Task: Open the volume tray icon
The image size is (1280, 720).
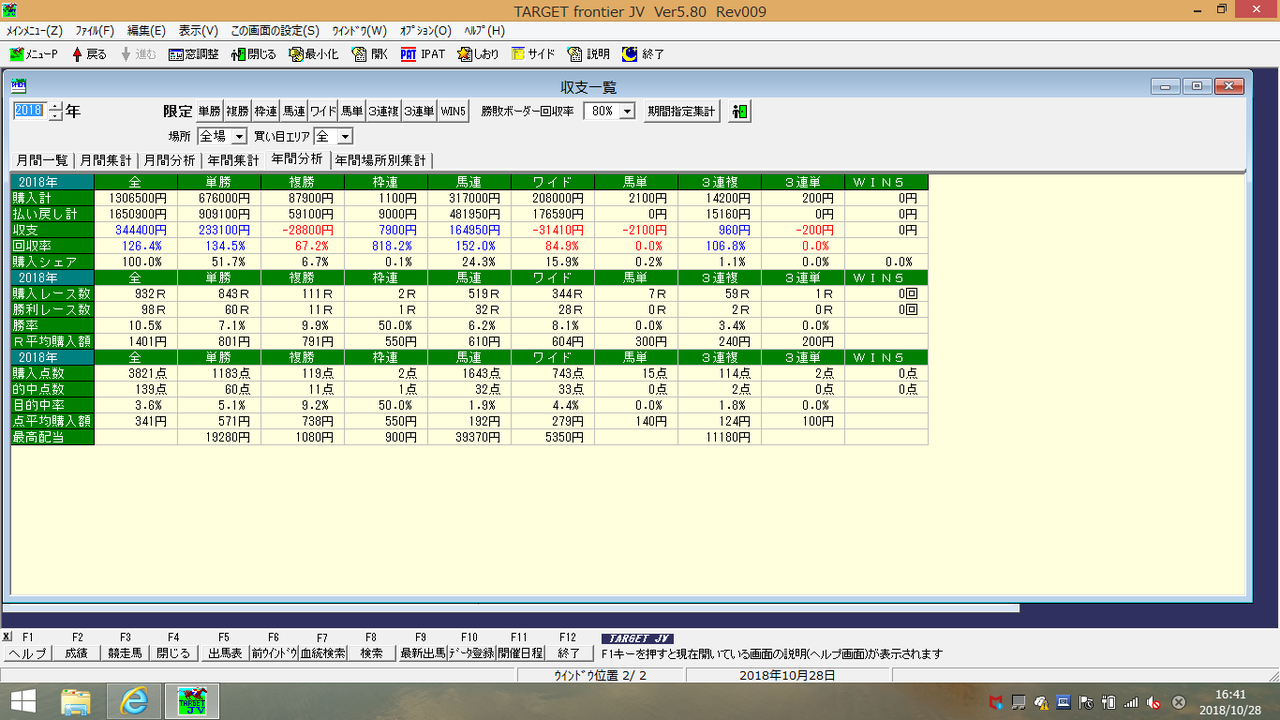Action: pos(1154,702)
